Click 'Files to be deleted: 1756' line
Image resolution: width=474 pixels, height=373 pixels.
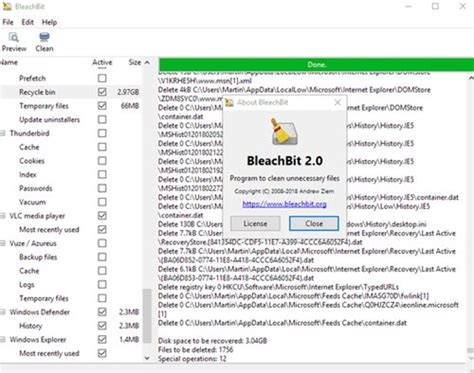point(195,350)
